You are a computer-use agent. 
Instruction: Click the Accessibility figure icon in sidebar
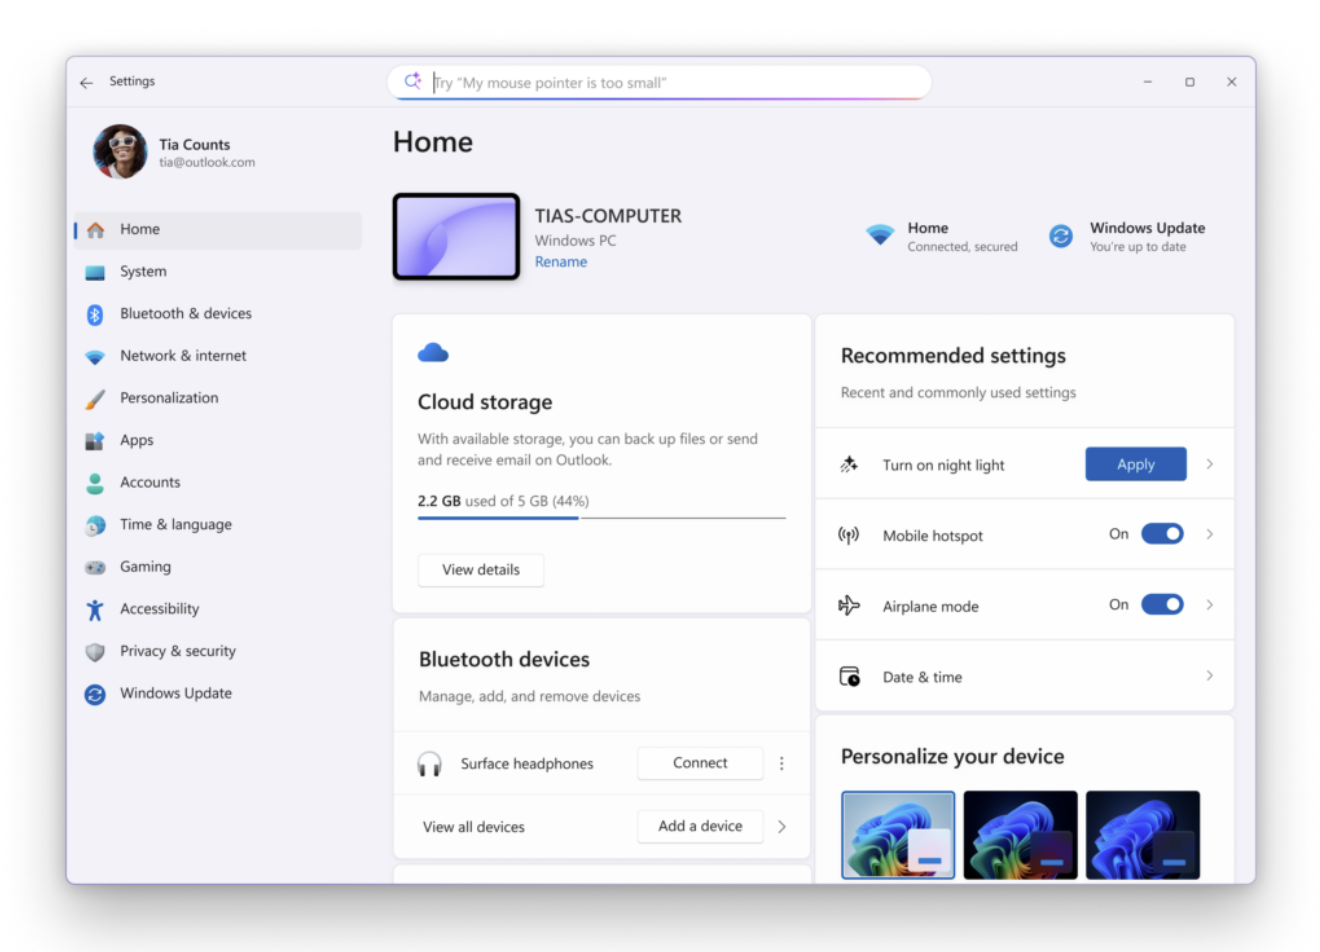(x=95, y=610)
